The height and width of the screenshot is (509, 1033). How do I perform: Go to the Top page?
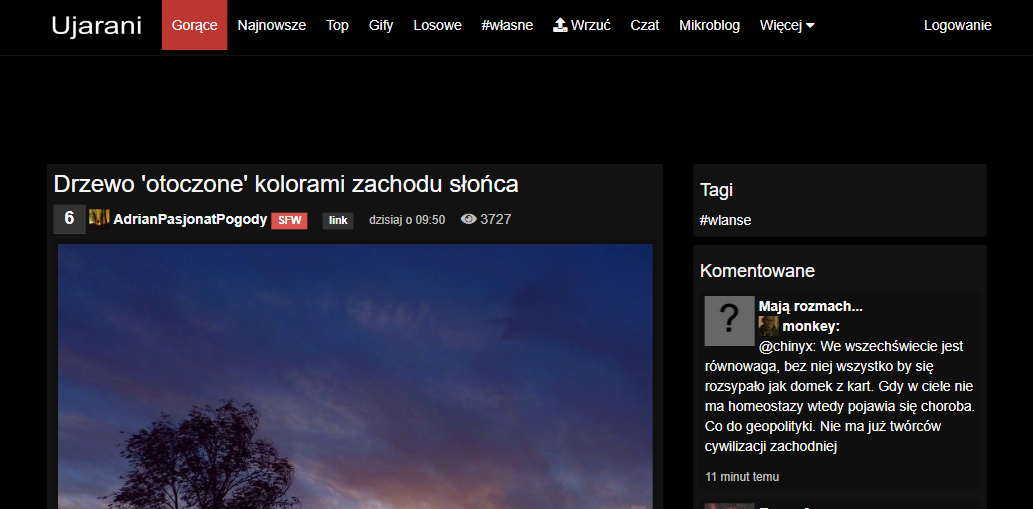coord(337,25)
